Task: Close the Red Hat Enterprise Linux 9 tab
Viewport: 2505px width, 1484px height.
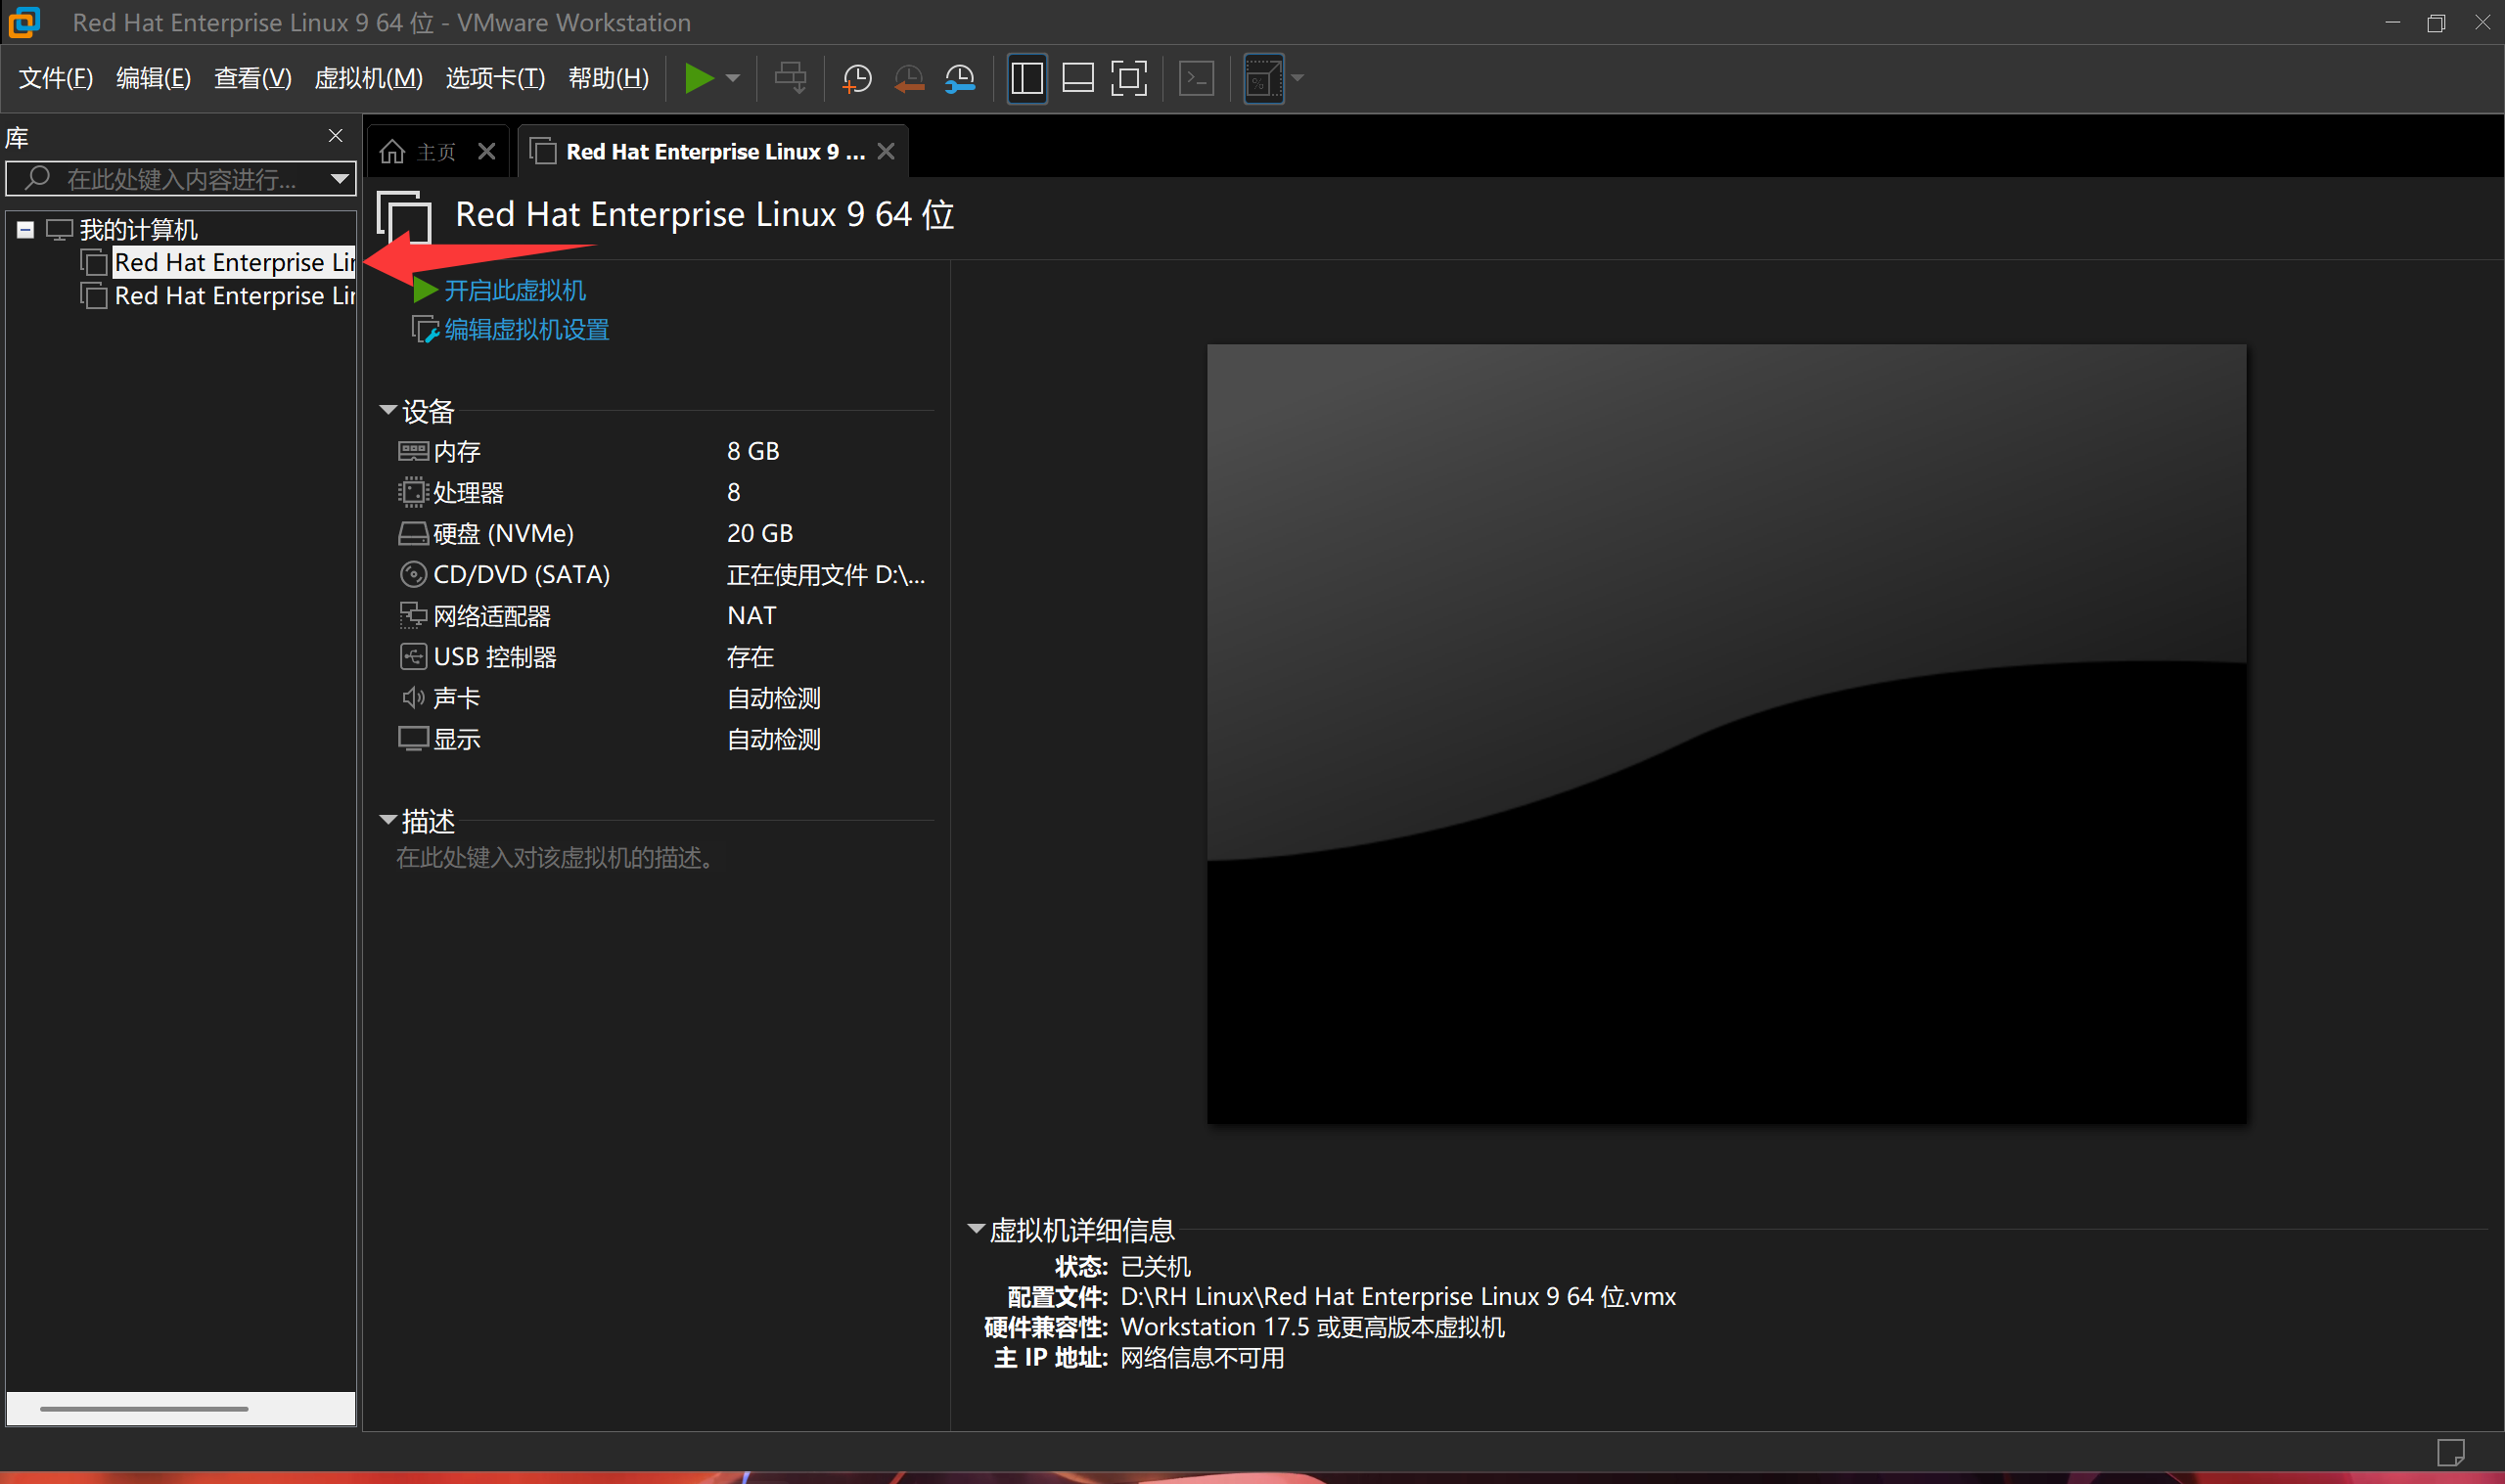Action: click(x=886, y=151)
